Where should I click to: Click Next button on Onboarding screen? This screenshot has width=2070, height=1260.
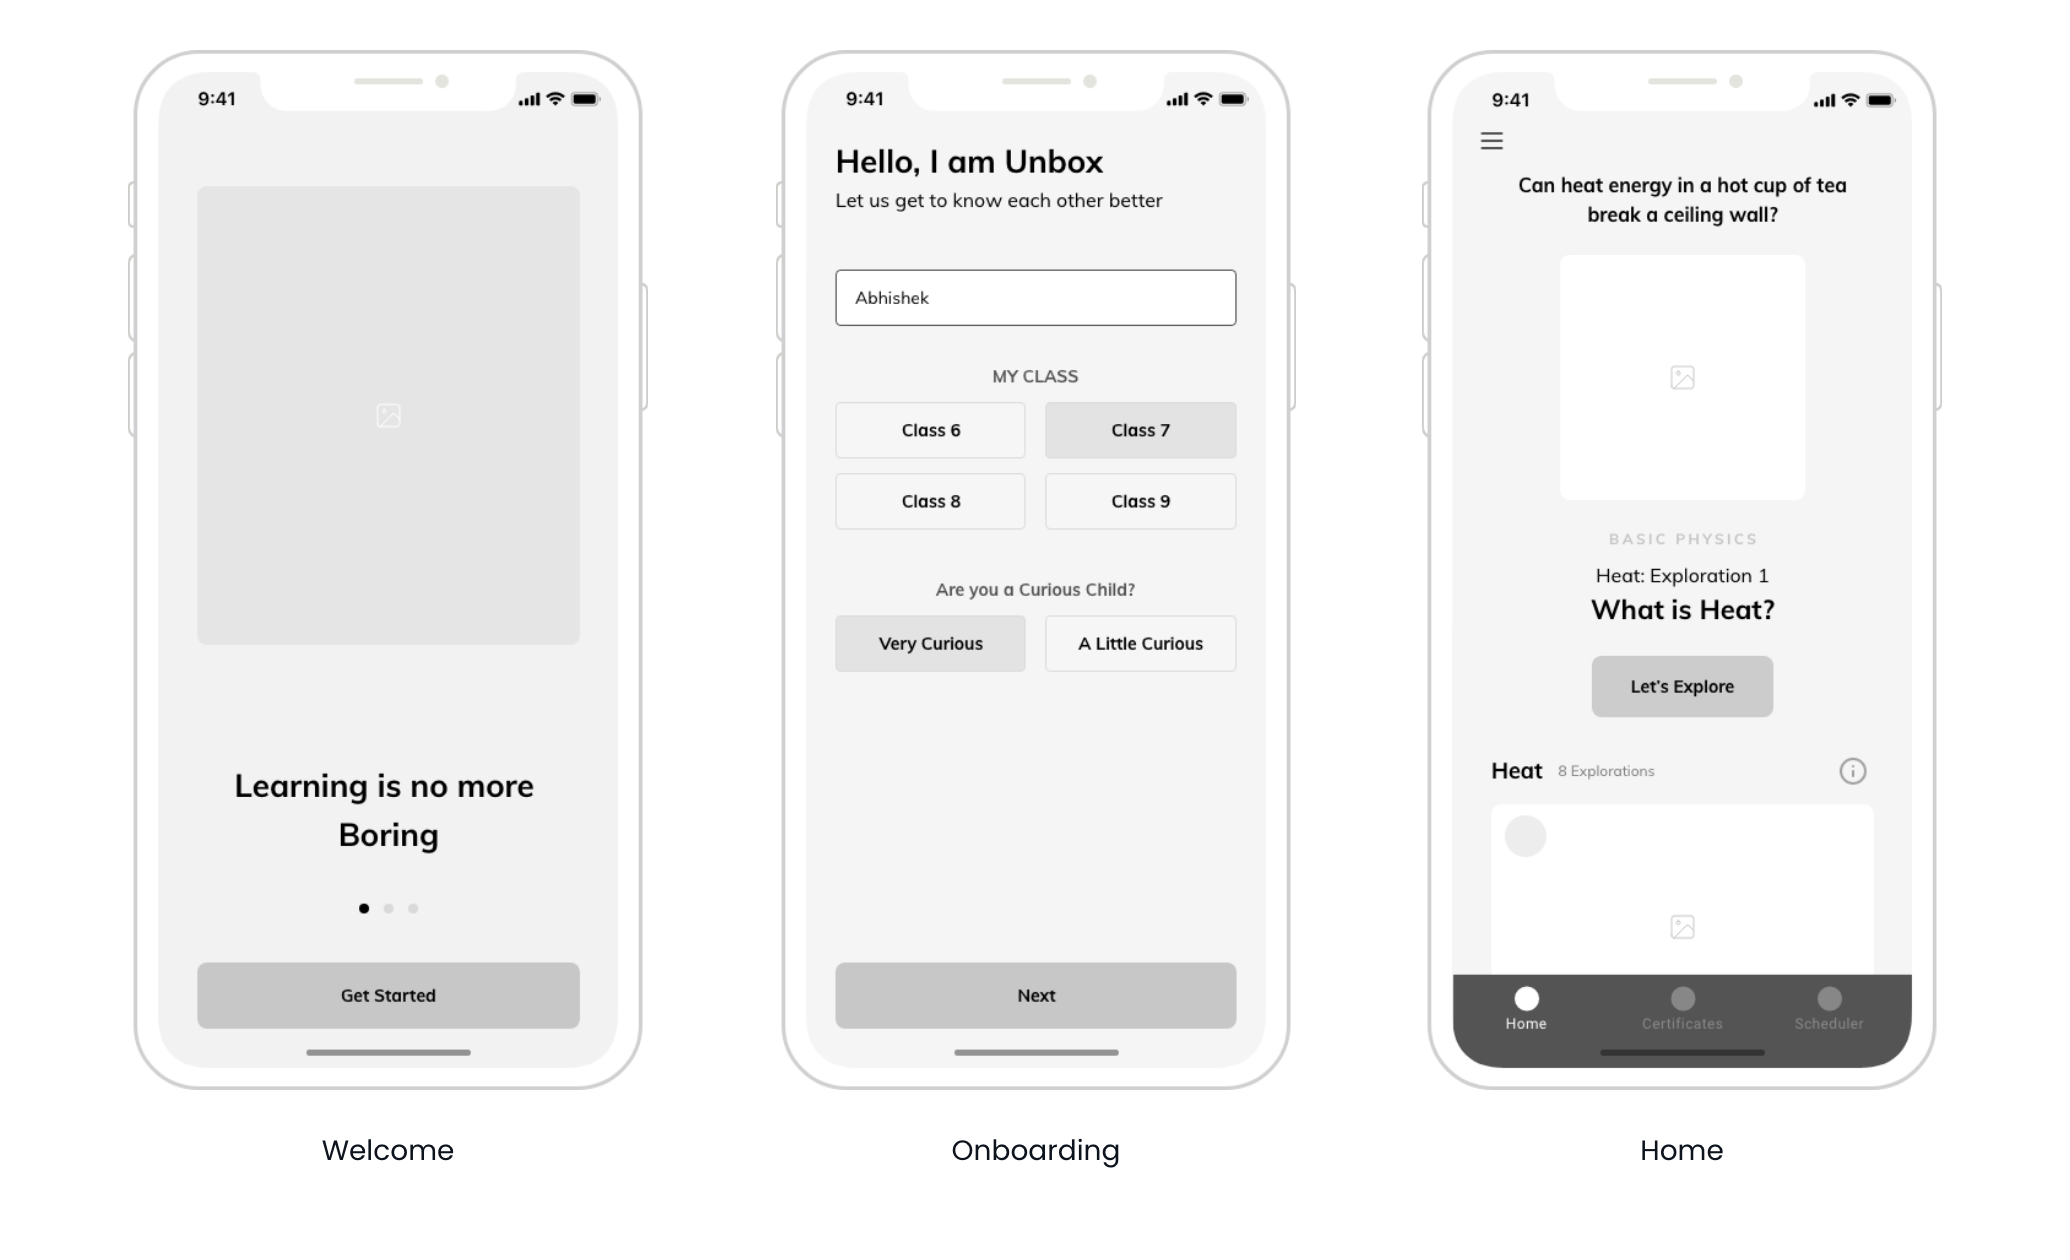coord(1035,994)
